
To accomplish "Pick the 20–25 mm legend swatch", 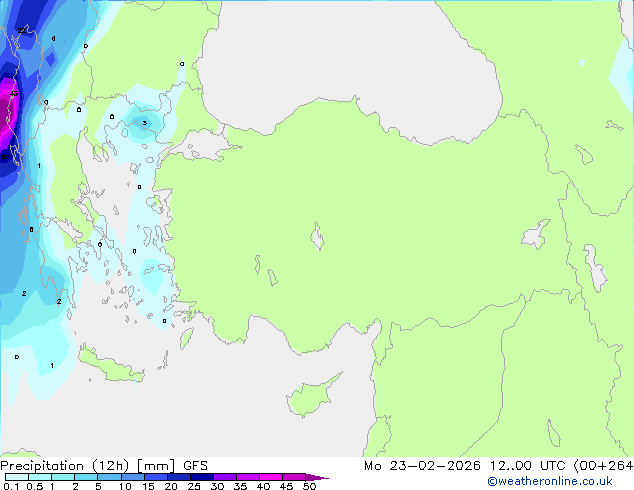I will [179, 477].
